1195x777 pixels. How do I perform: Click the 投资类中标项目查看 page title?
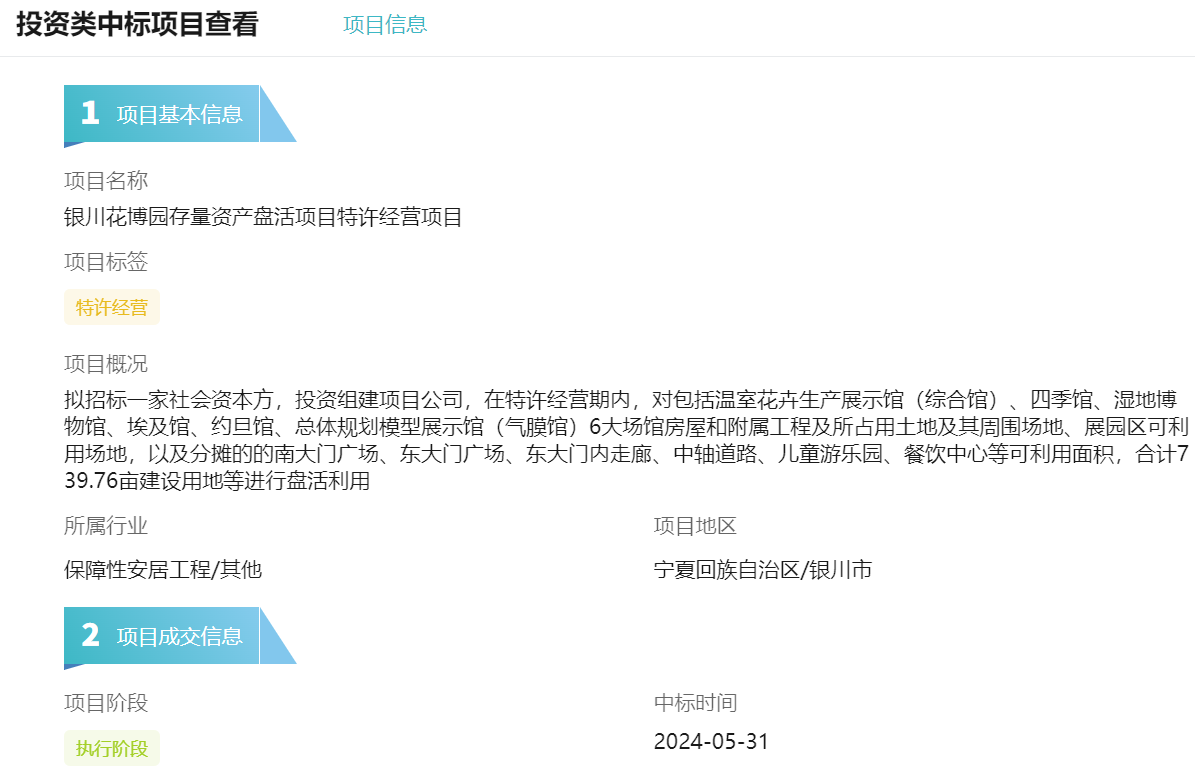coord(137,24)
